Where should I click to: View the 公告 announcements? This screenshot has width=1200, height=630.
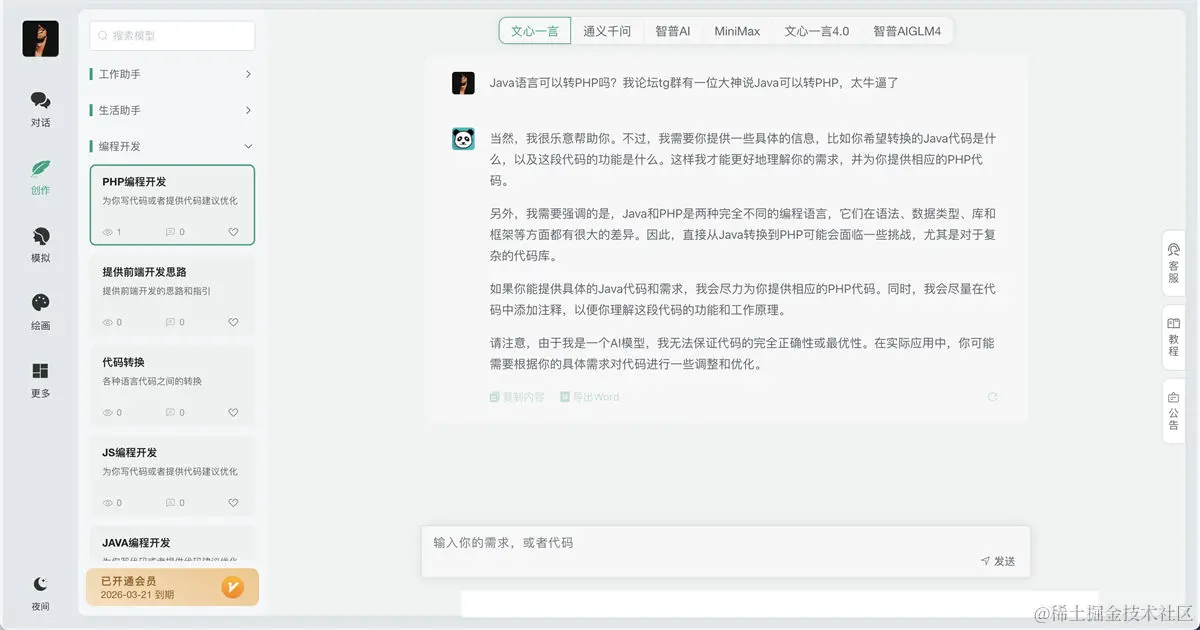point(1172,411)
